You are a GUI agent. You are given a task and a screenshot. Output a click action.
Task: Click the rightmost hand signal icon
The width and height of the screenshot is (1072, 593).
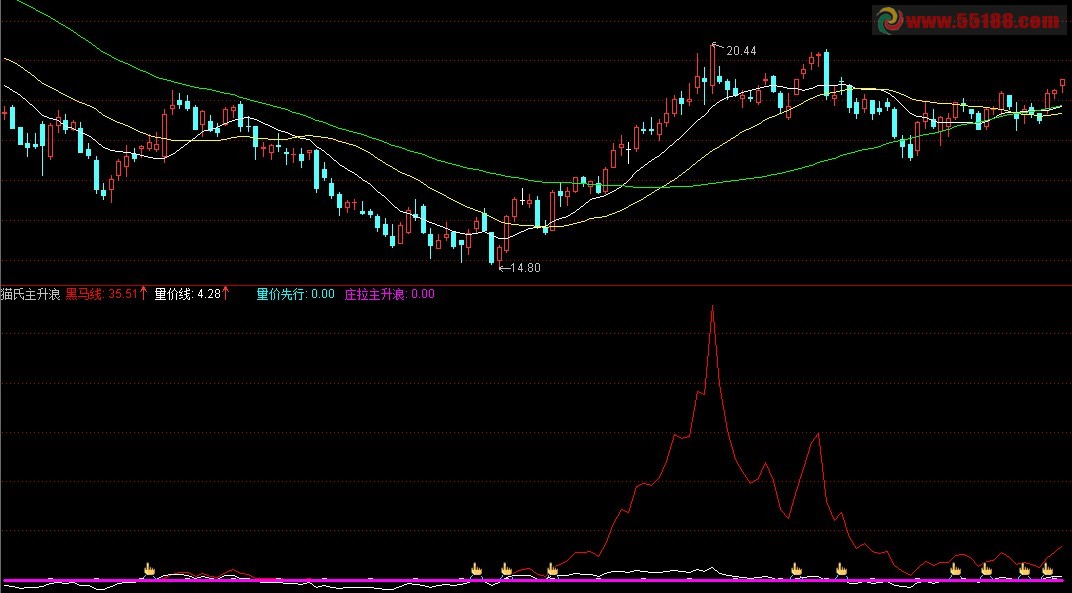click(1048, 570)
